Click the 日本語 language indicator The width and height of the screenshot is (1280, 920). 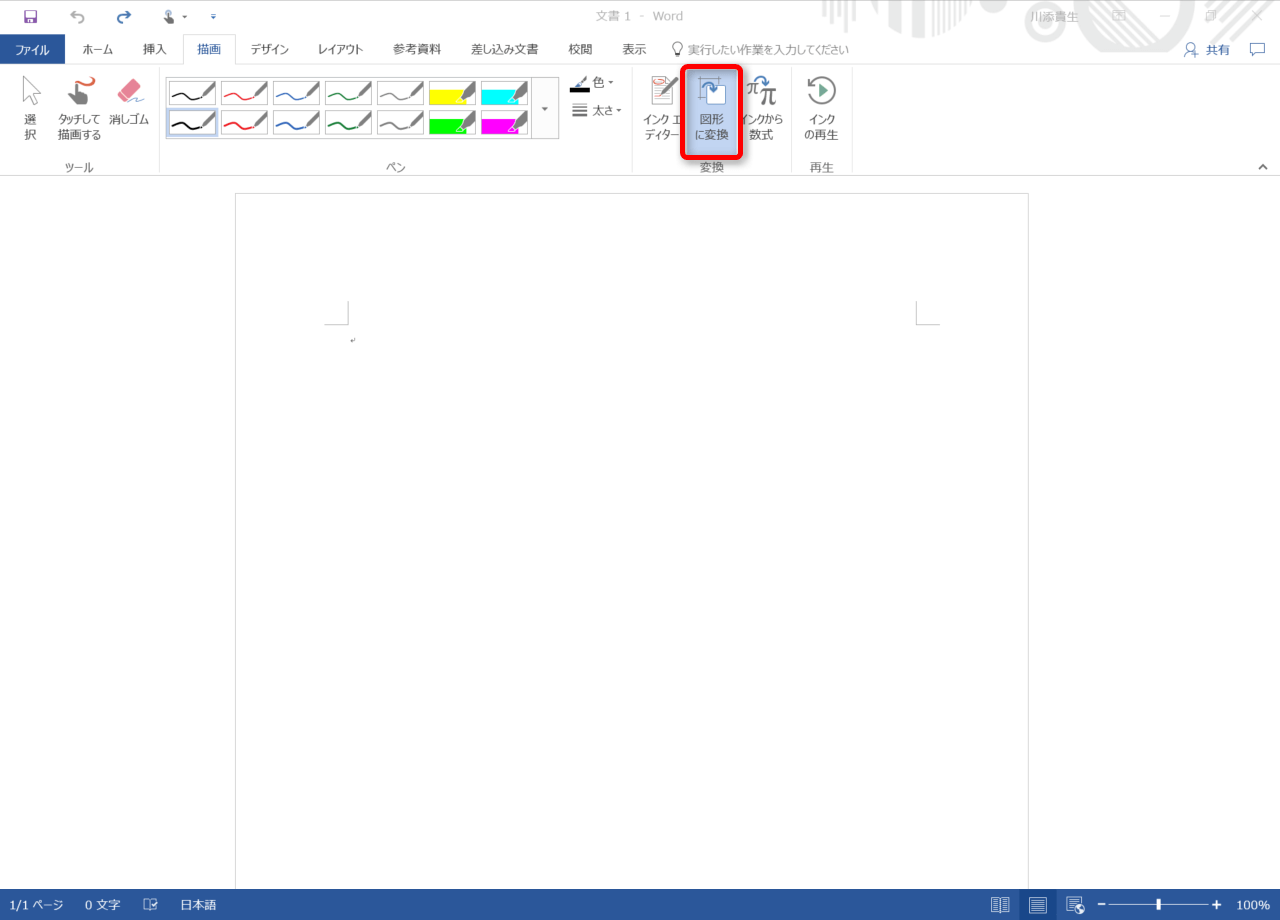coord(198,905)
